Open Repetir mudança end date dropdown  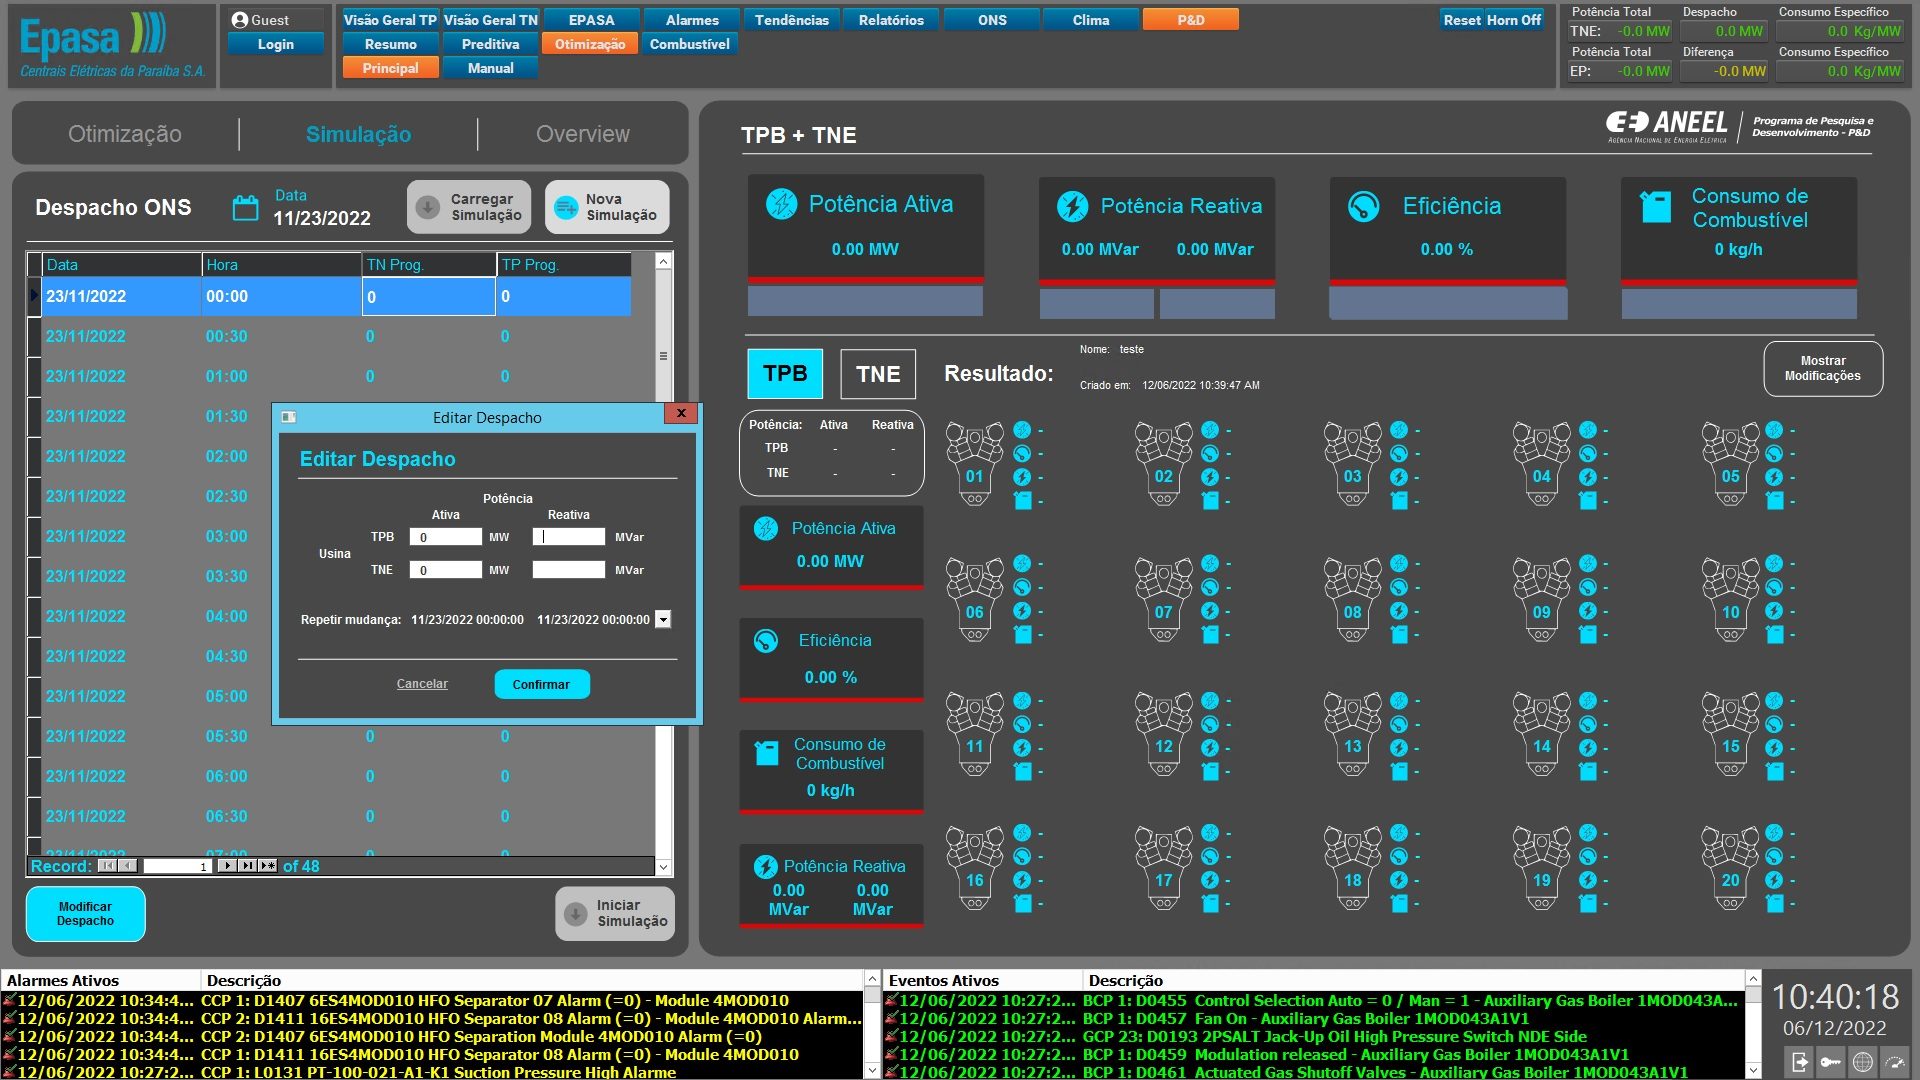663,620
